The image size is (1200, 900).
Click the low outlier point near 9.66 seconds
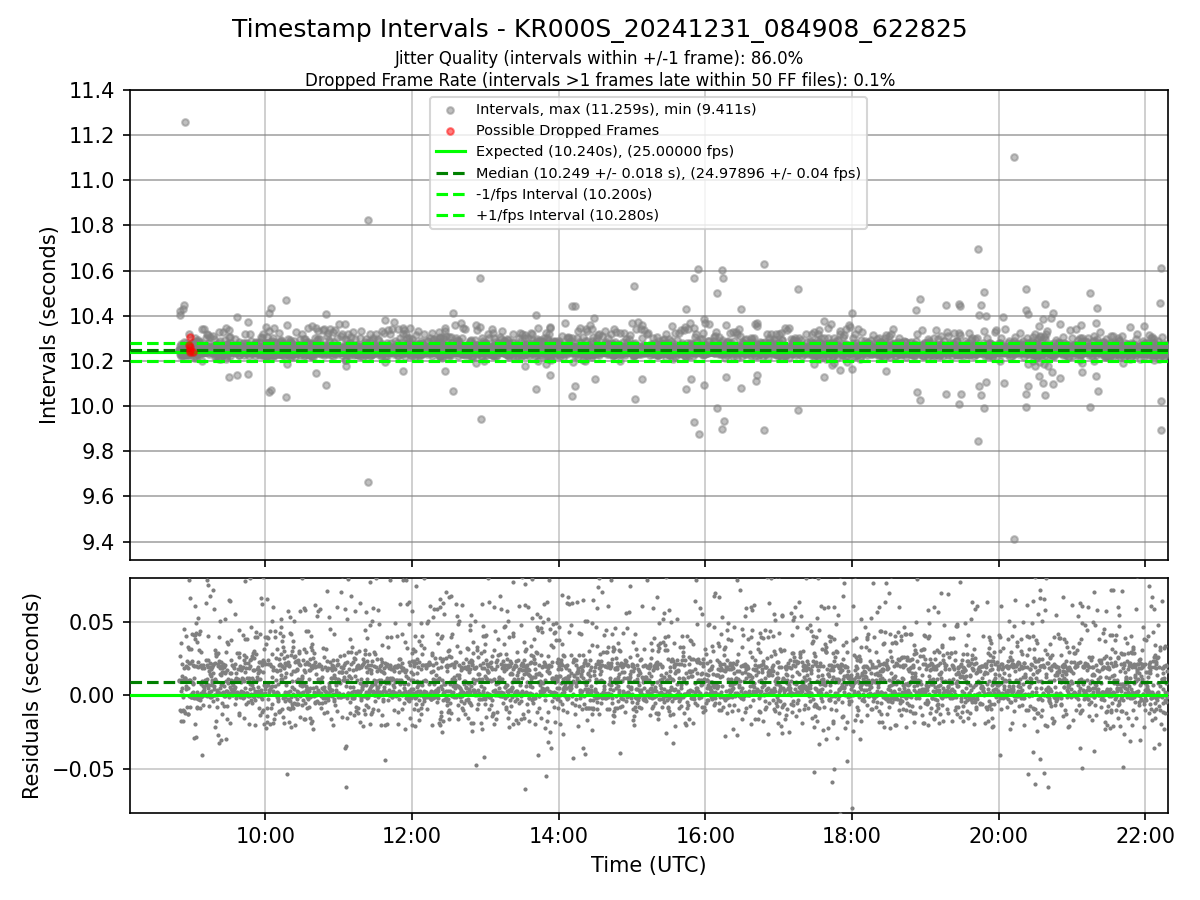coord(368,482)
